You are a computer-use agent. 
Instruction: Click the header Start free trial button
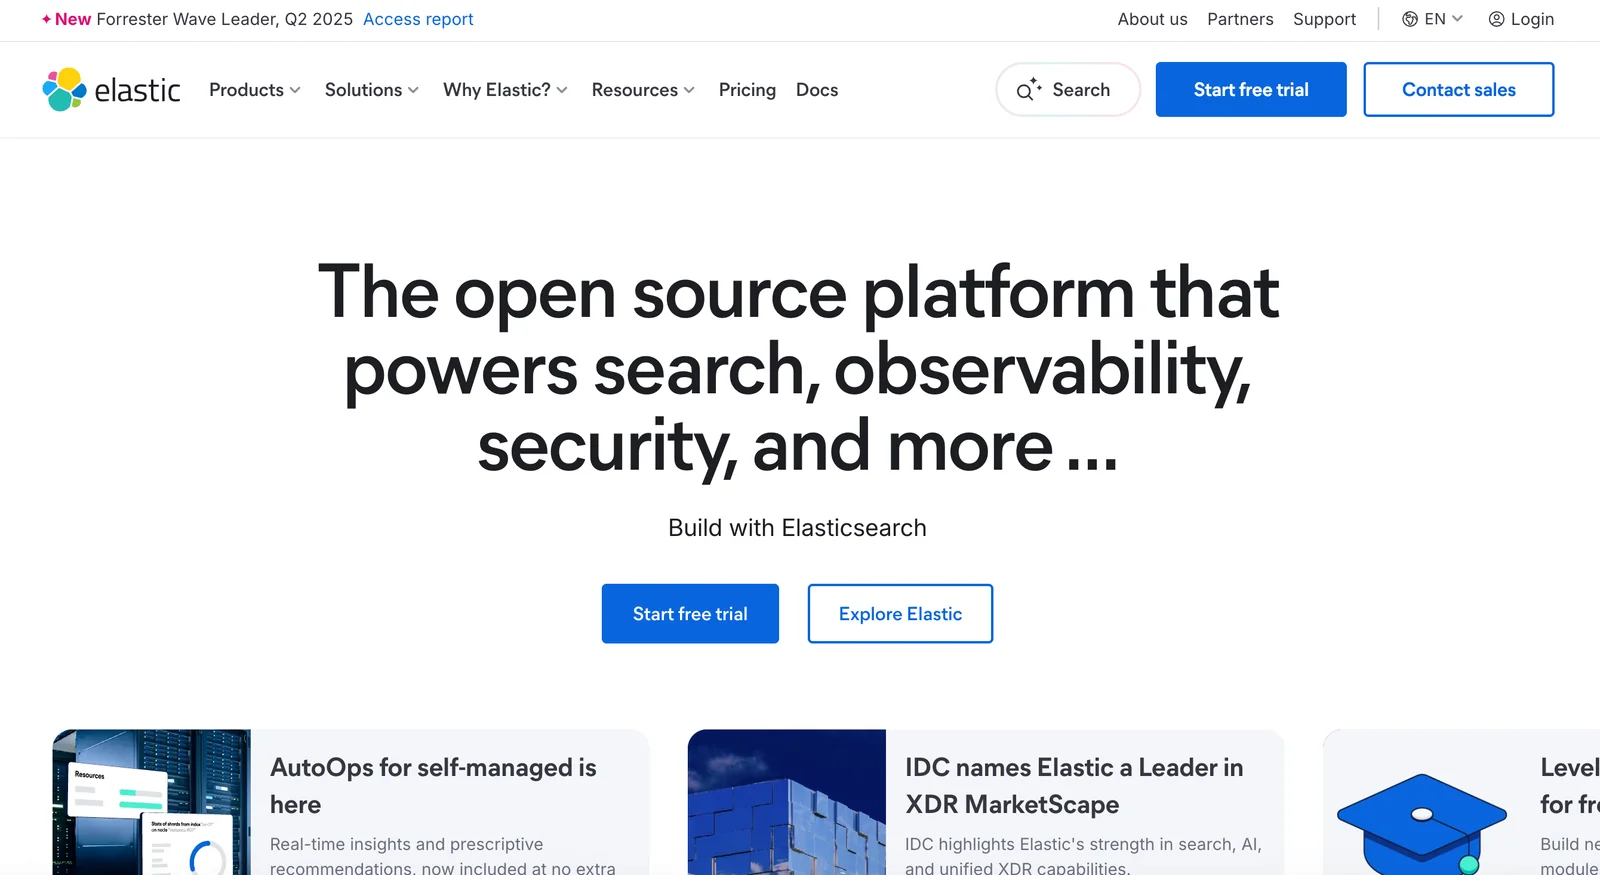(1250, 90)
